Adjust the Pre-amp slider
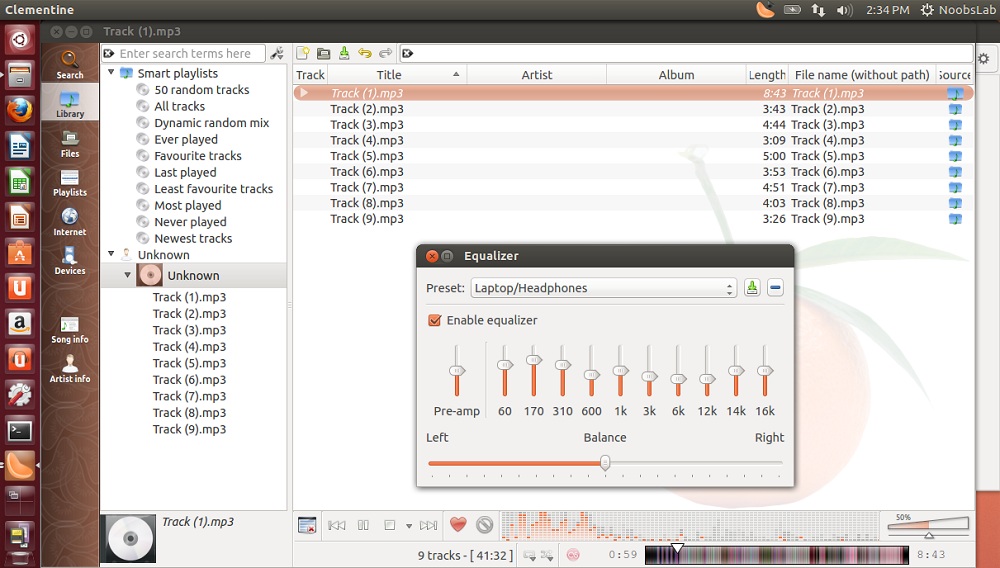Image resolution: width=1000 pixels, height=568 pixels. (x=457, y=370)
